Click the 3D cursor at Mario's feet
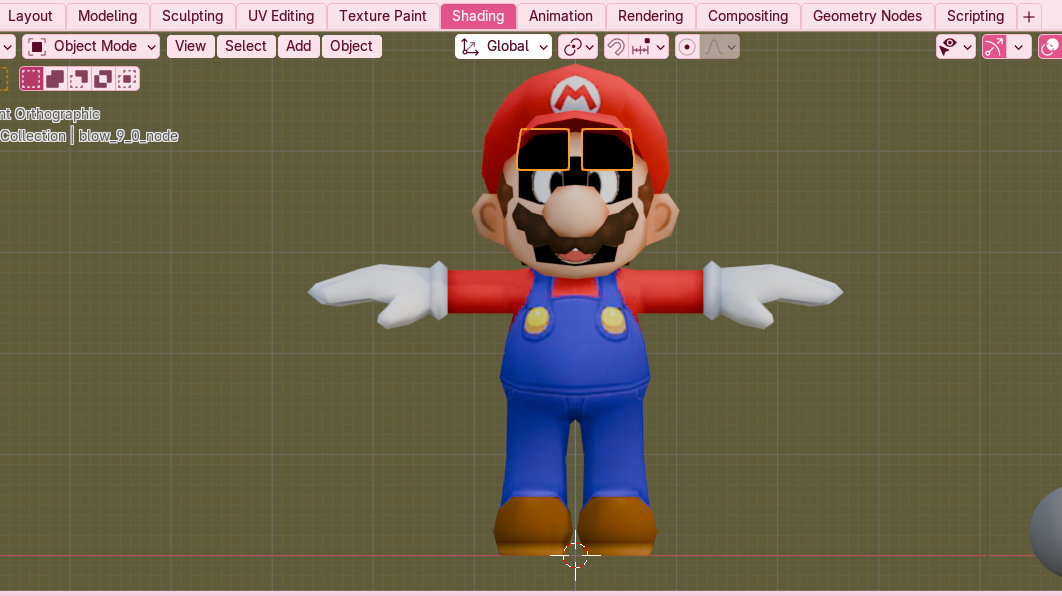Viewport: 1062px width, 596px height. [575, 555]
